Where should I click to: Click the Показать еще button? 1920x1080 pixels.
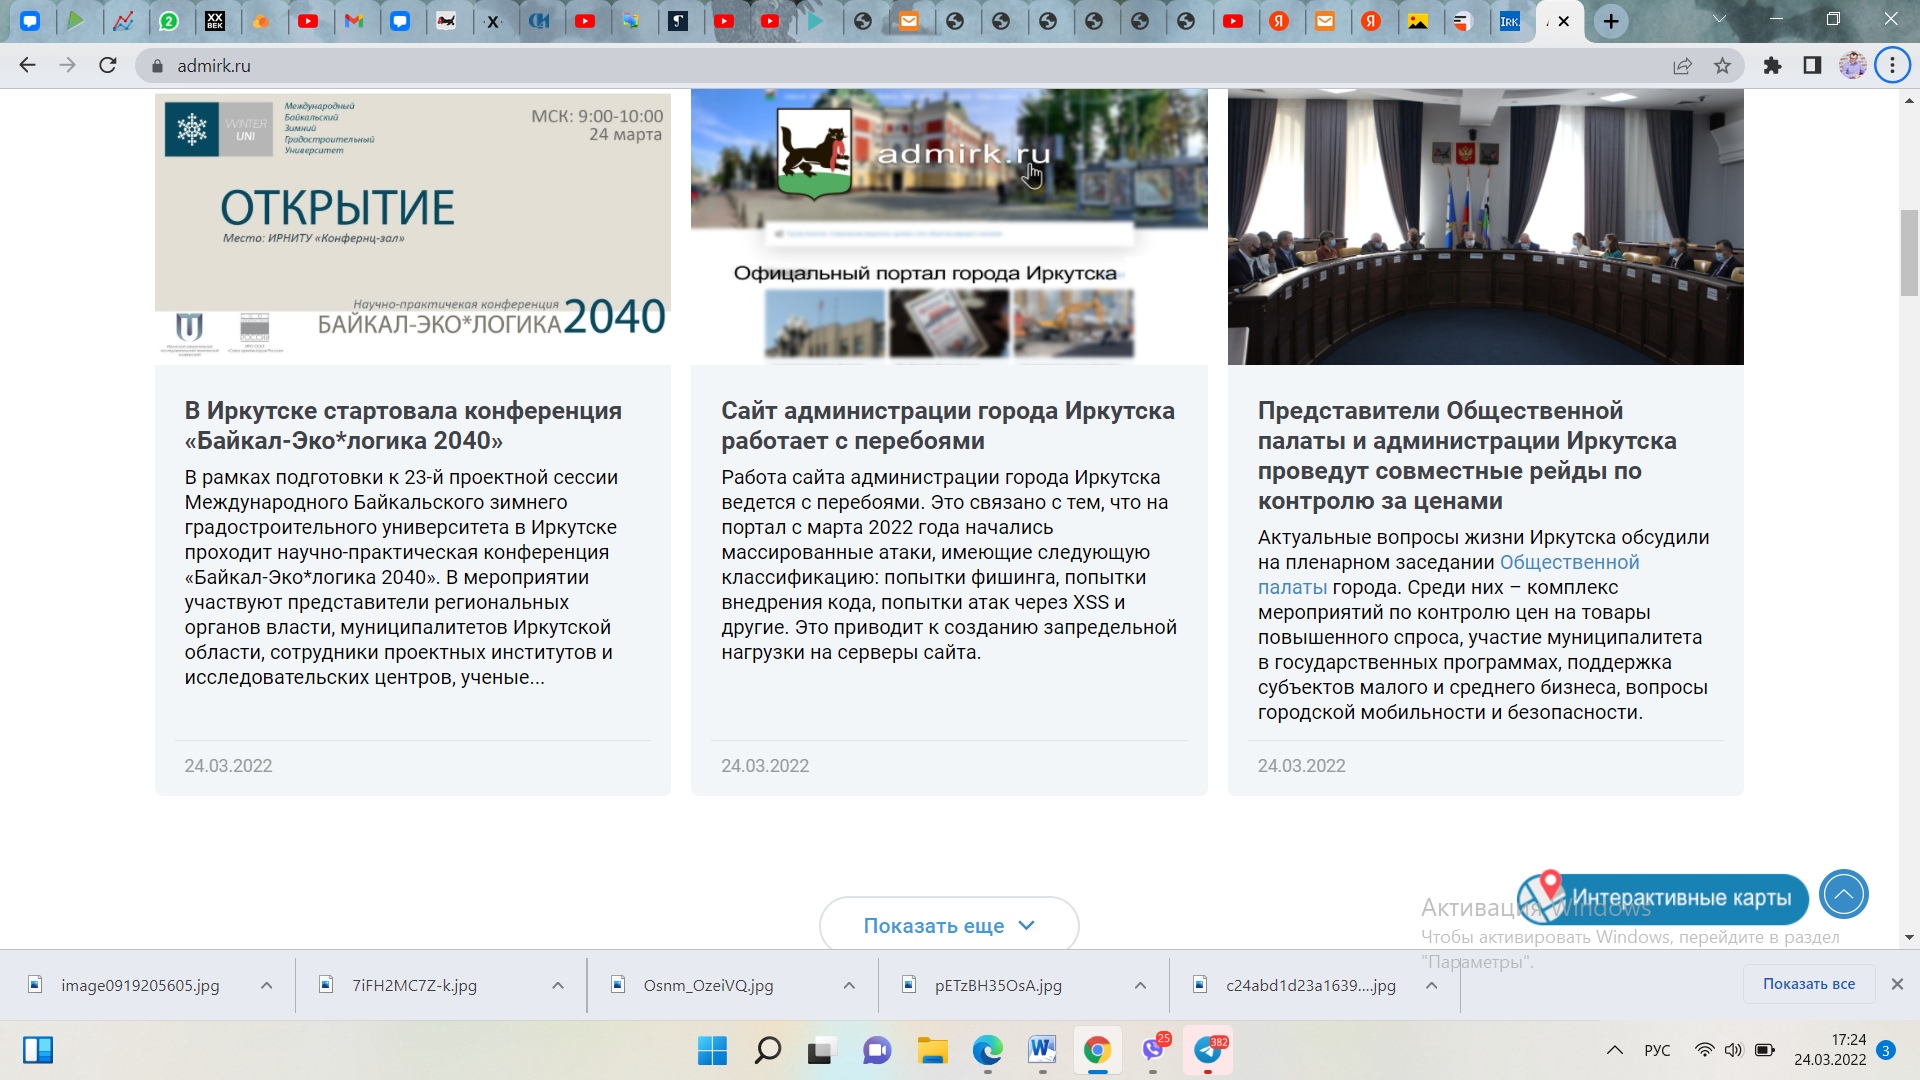click(x=949, y=925)
